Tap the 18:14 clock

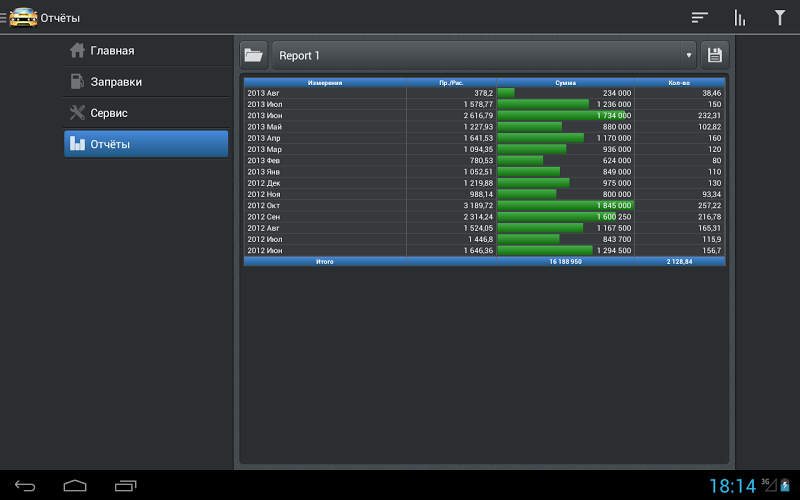733,486
